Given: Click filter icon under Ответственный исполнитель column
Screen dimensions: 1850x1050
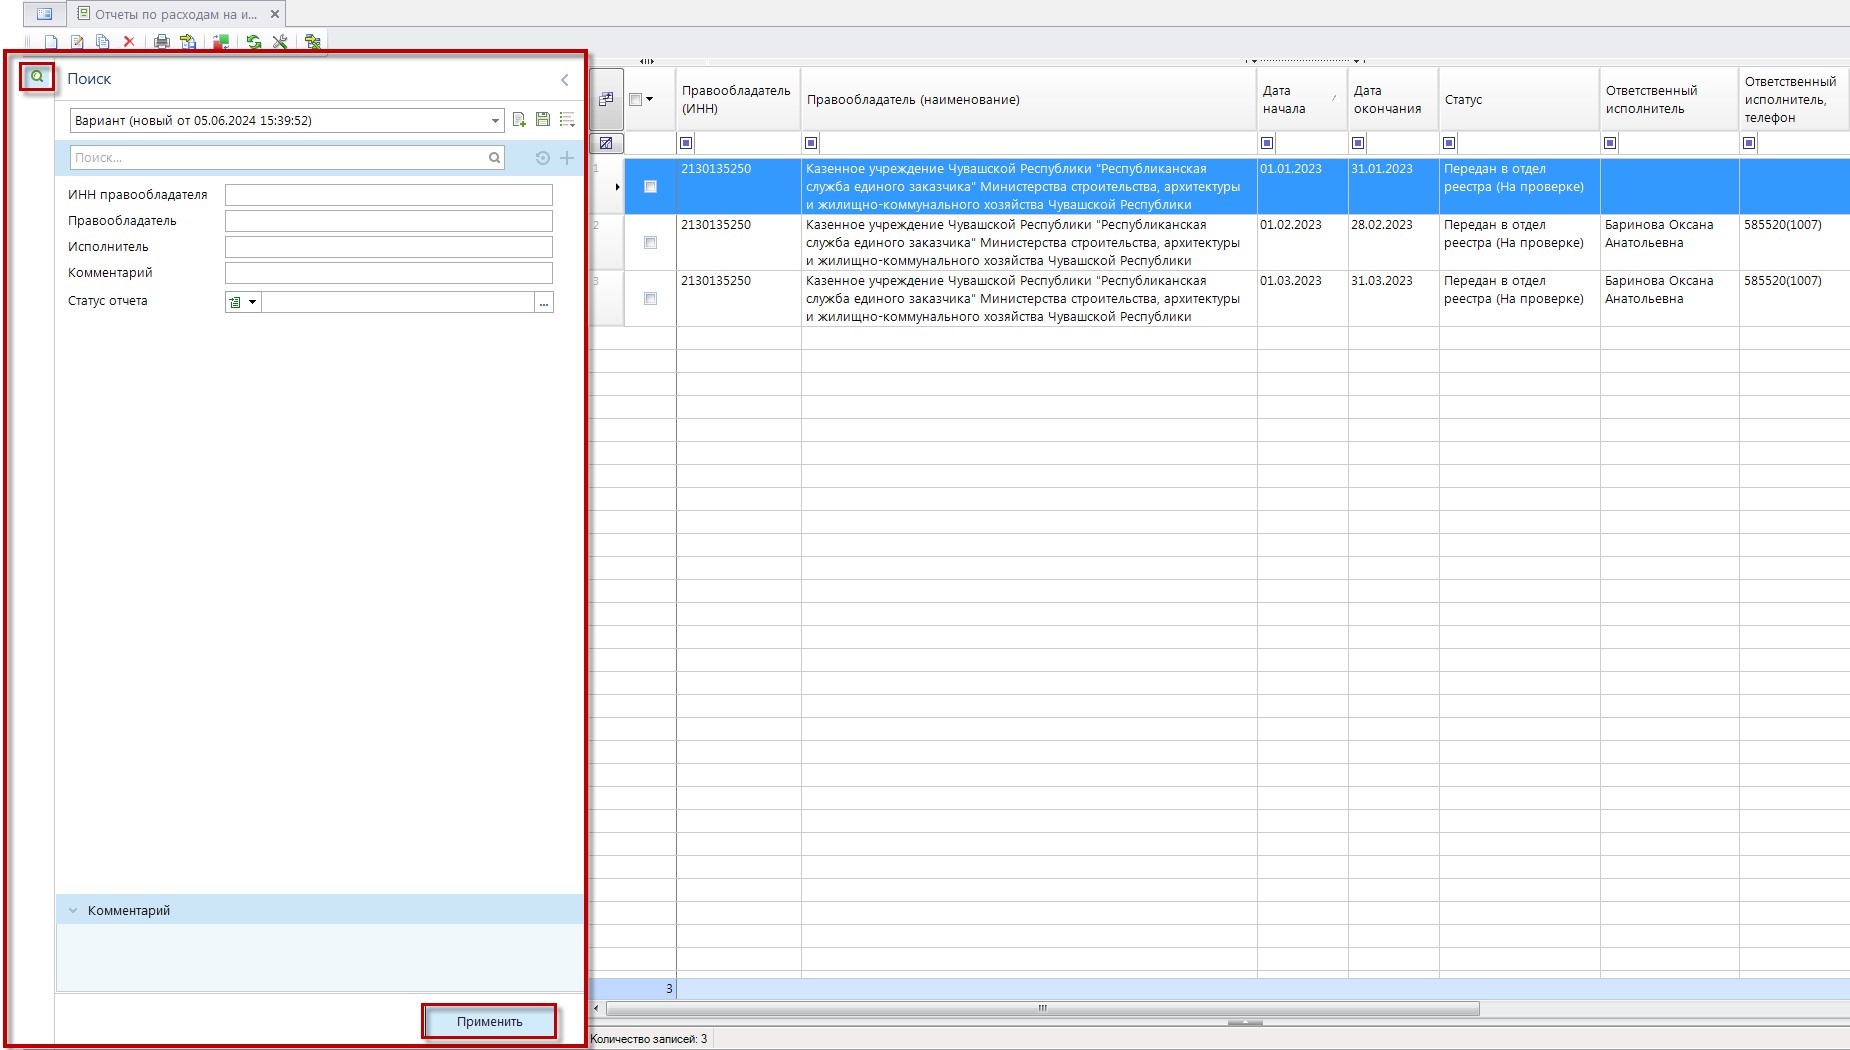Looking at the screenshot, I should (1610, 143).
